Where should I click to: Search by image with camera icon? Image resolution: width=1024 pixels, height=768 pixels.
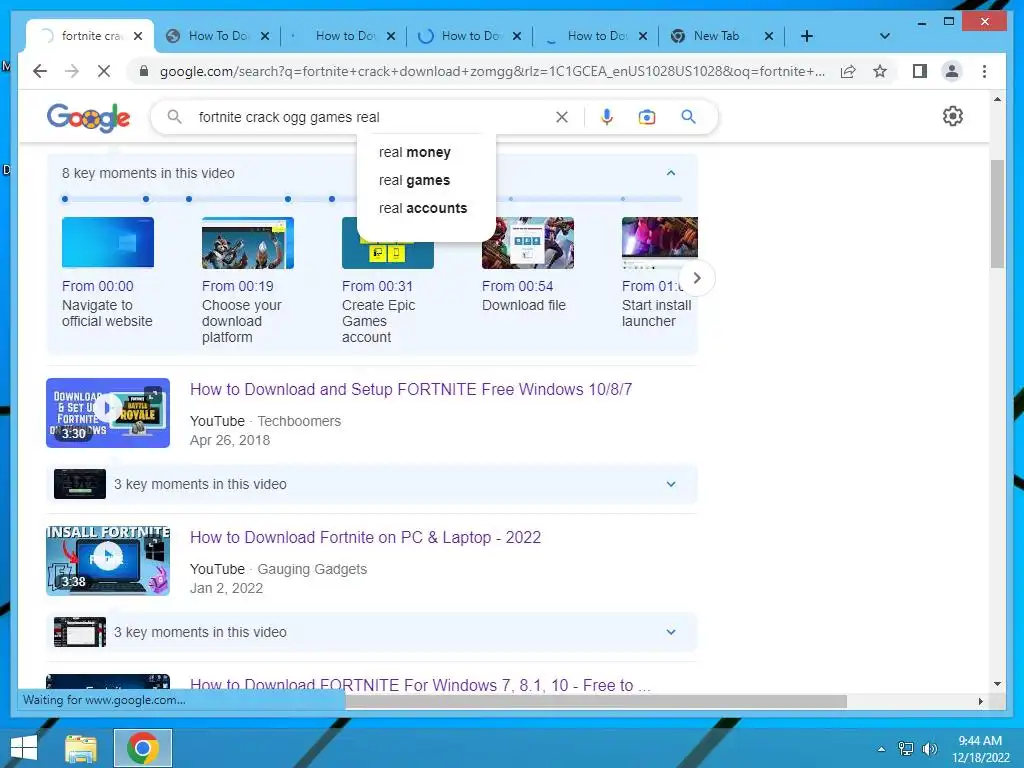click(647, 117)
